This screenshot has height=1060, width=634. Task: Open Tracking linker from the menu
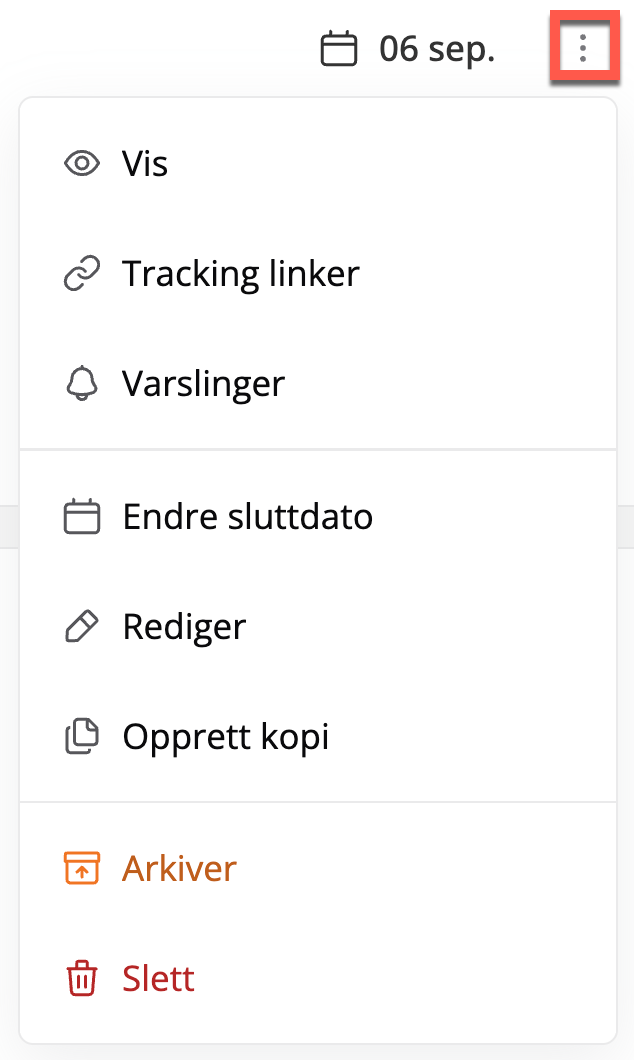[x=318, y=274]
